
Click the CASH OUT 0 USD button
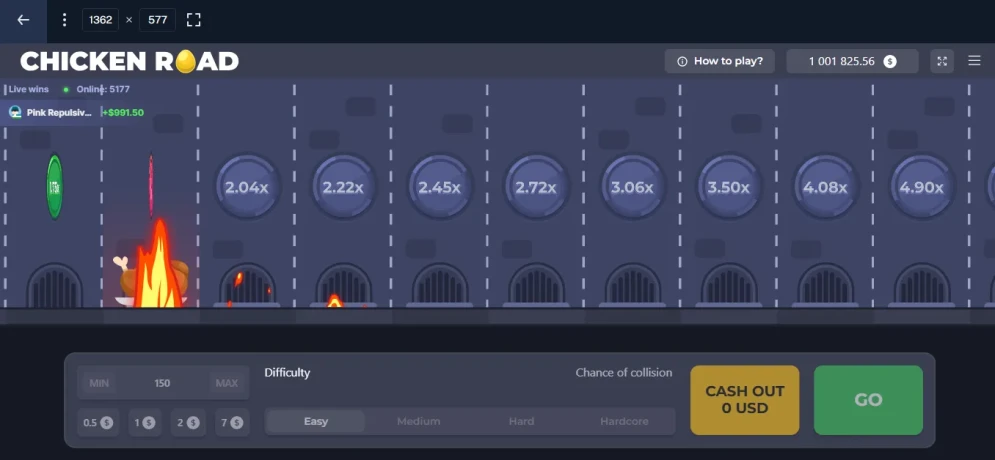coord(745,400)
